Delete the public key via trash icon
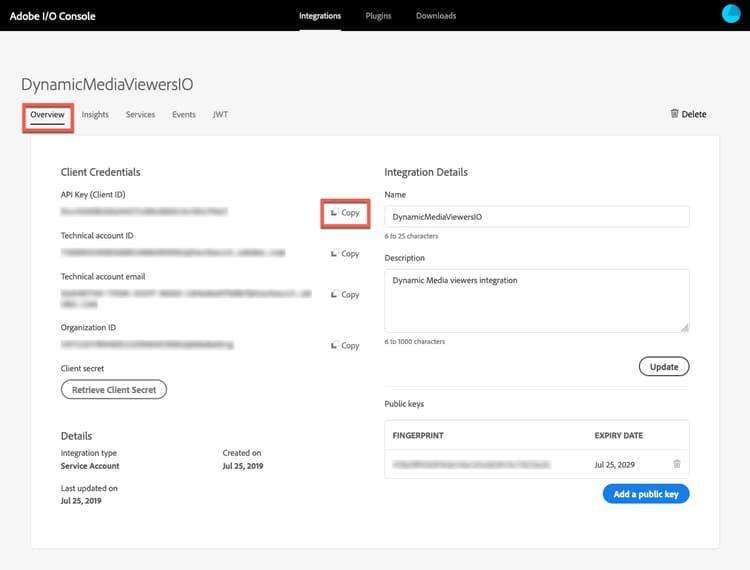The height and width of the screenshot is (570, 750). click(677, 464)
